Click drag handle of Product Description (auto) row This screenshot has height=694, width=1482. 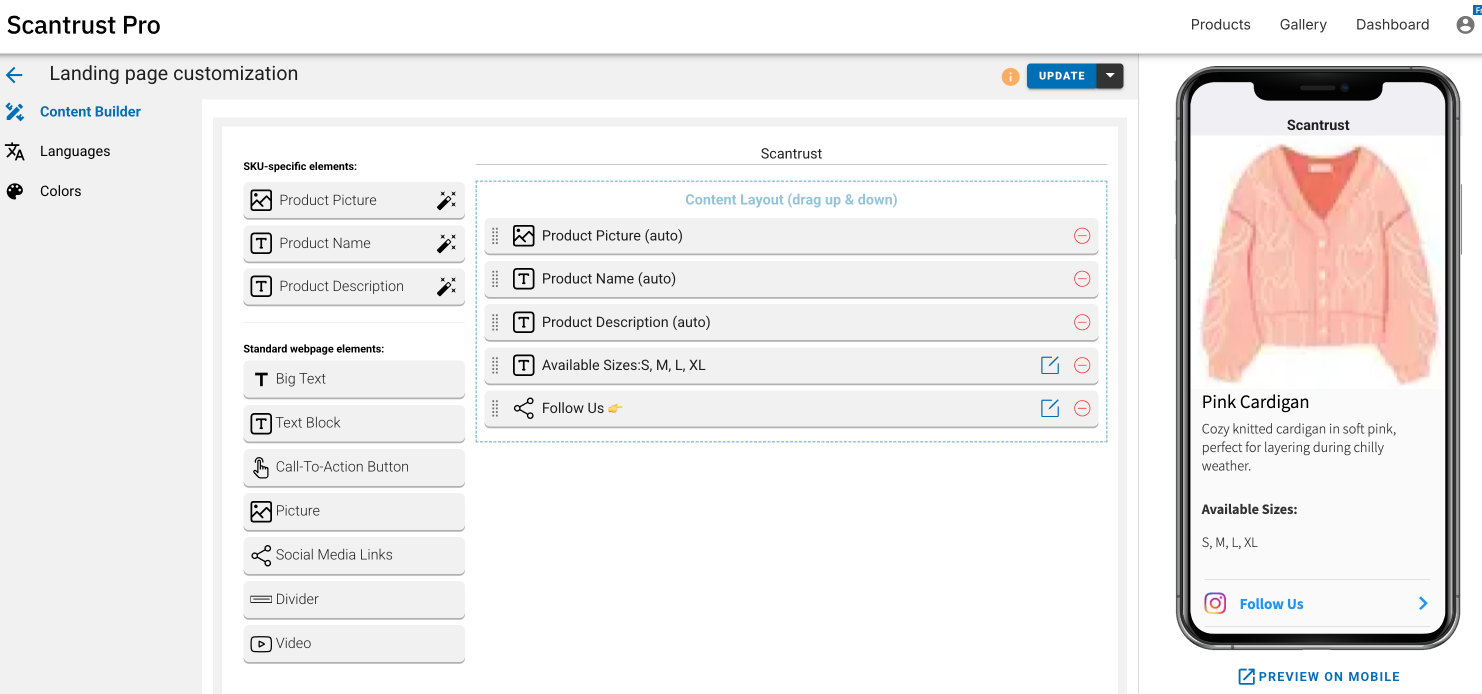(x=495, y=322)
